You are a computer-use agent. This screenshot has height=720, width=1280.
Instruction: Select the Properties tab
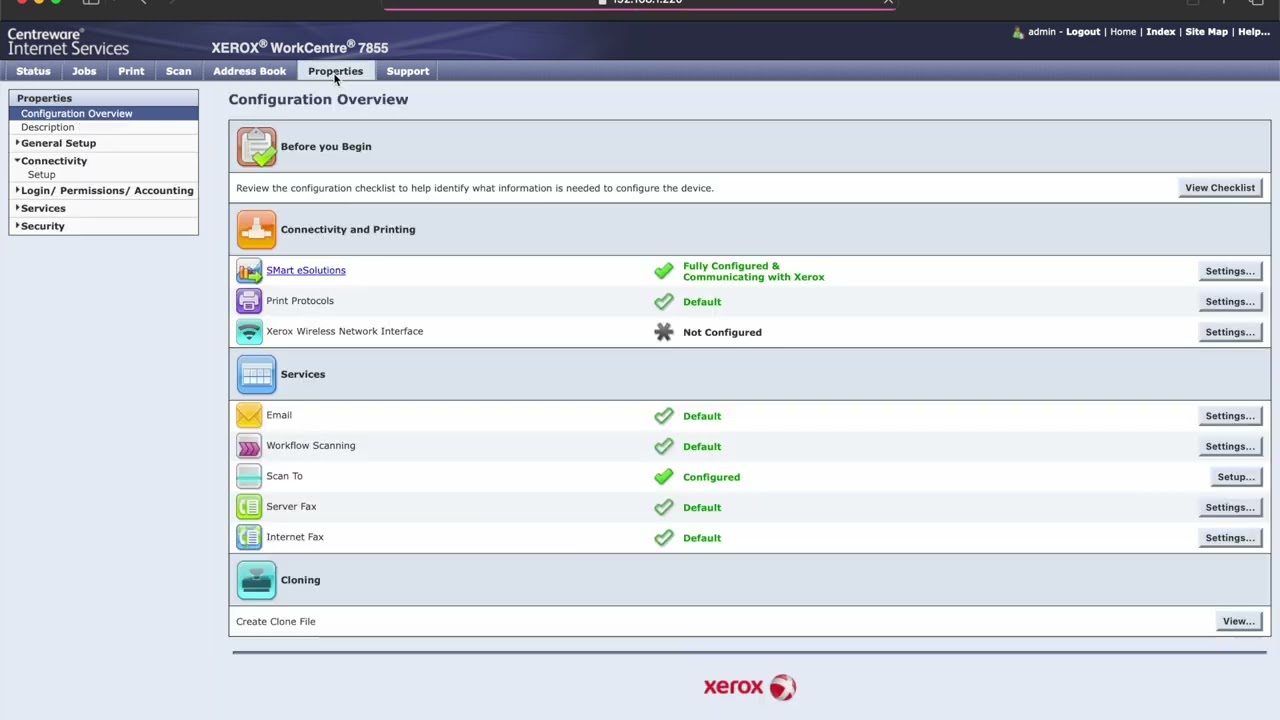[x=335, y=71]
